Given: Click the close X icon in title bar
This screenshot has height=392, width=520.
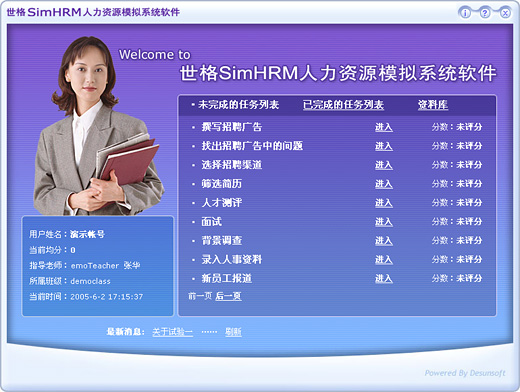Looking at the screenshot, I should (505, 13).
